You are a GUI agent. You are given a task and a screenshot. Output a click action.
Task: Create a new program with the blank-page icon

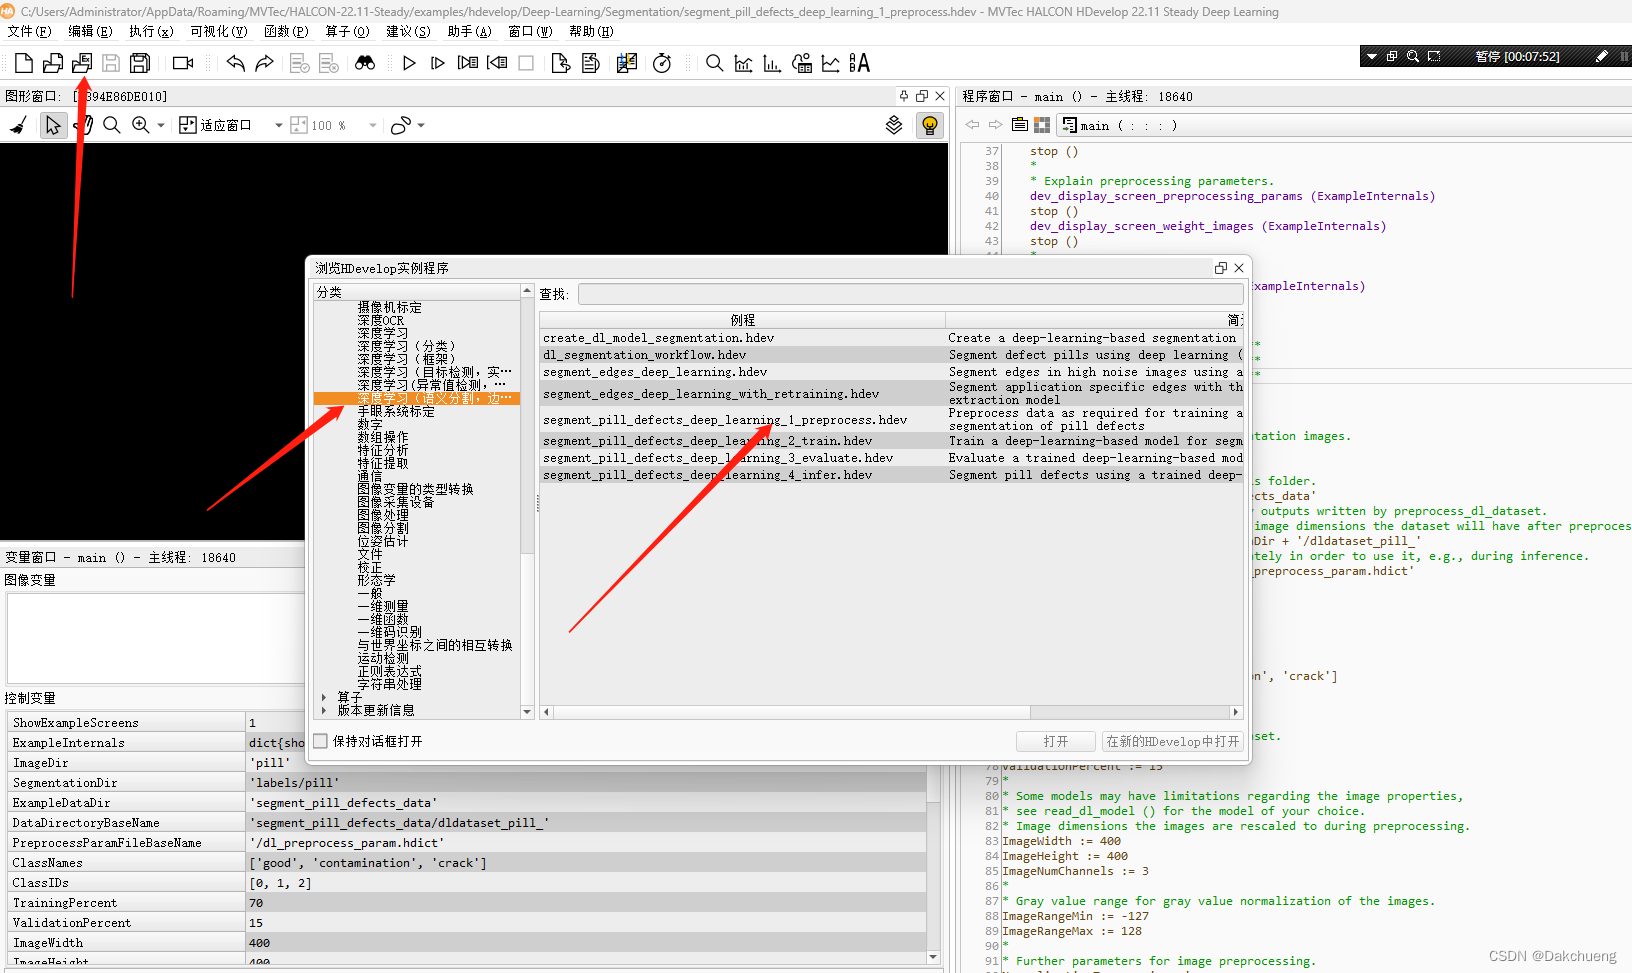point(23,63)
